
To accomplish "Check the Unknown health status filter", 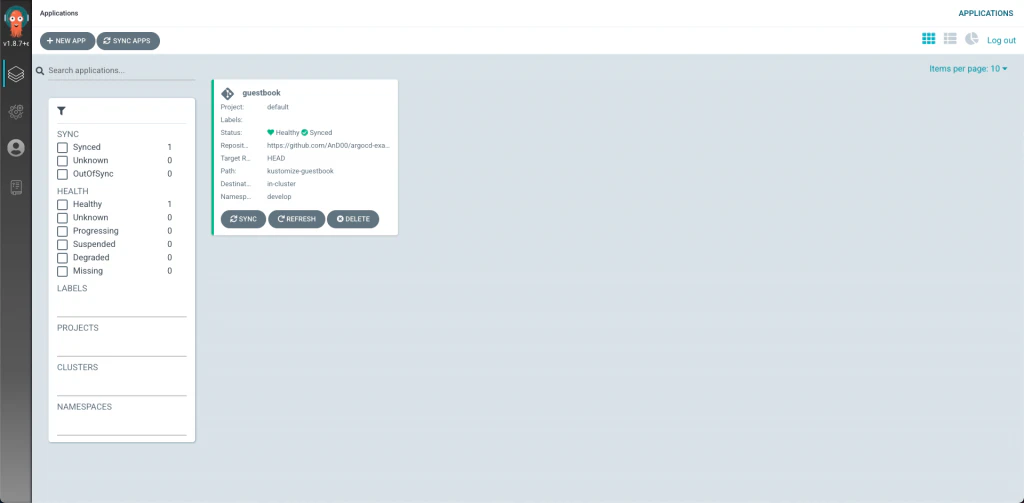I will (63, 218).
